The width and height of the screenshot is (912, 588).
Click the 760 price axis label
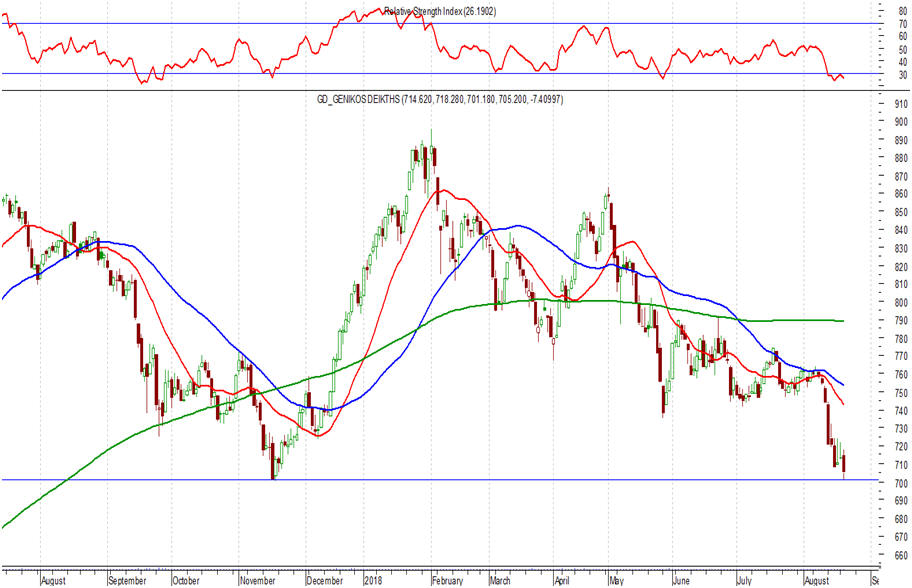coord(901,375)
